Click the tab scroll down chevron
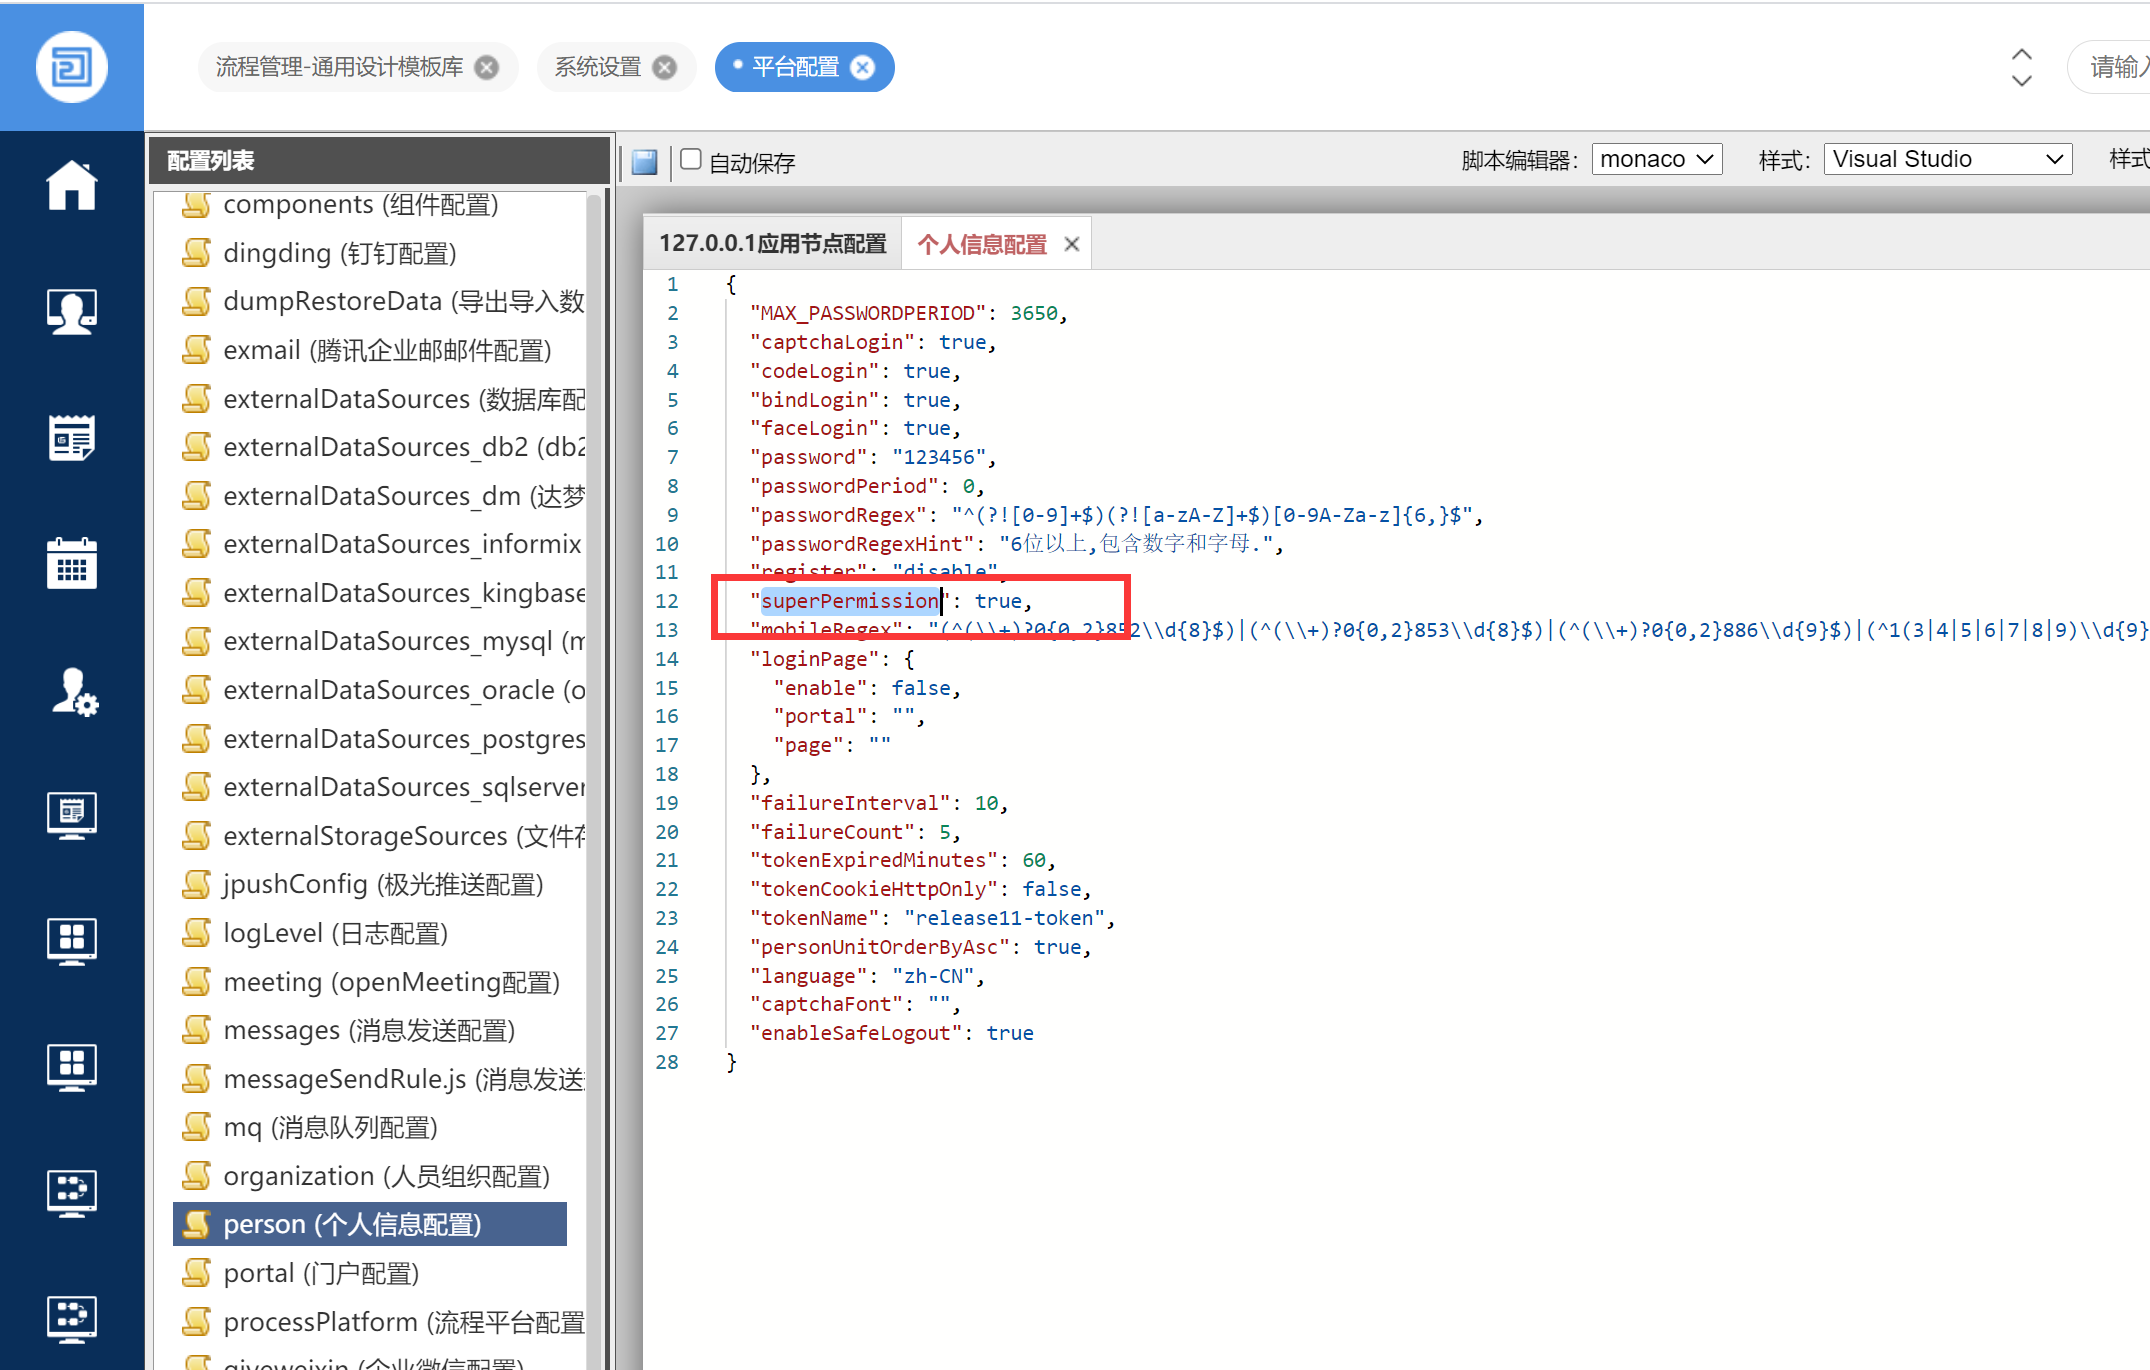The image size is (2150, 1370). click(x=2021, y=80)
